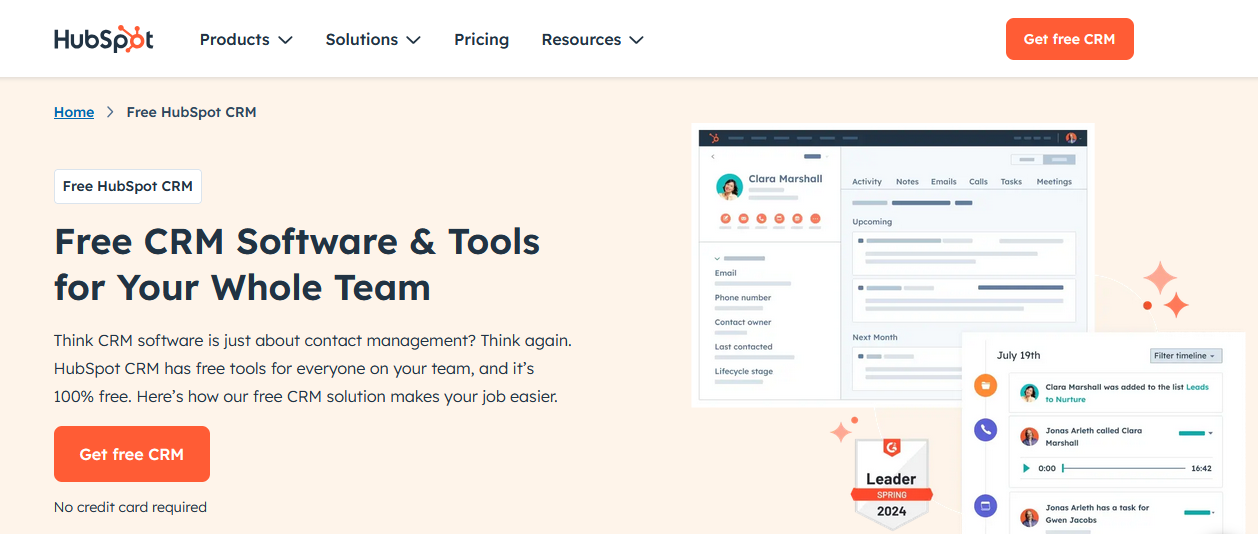Click the 16:42 recording duration
The image size is (1258, 534).
coord(1201,468)
